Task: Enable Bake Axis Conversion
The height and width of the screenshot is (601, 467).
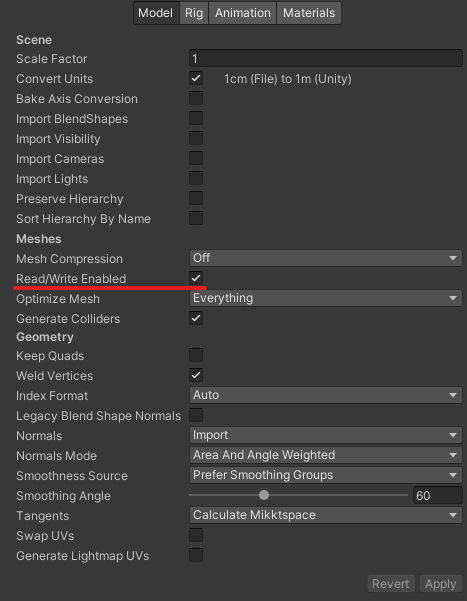Action: point(196,99)
